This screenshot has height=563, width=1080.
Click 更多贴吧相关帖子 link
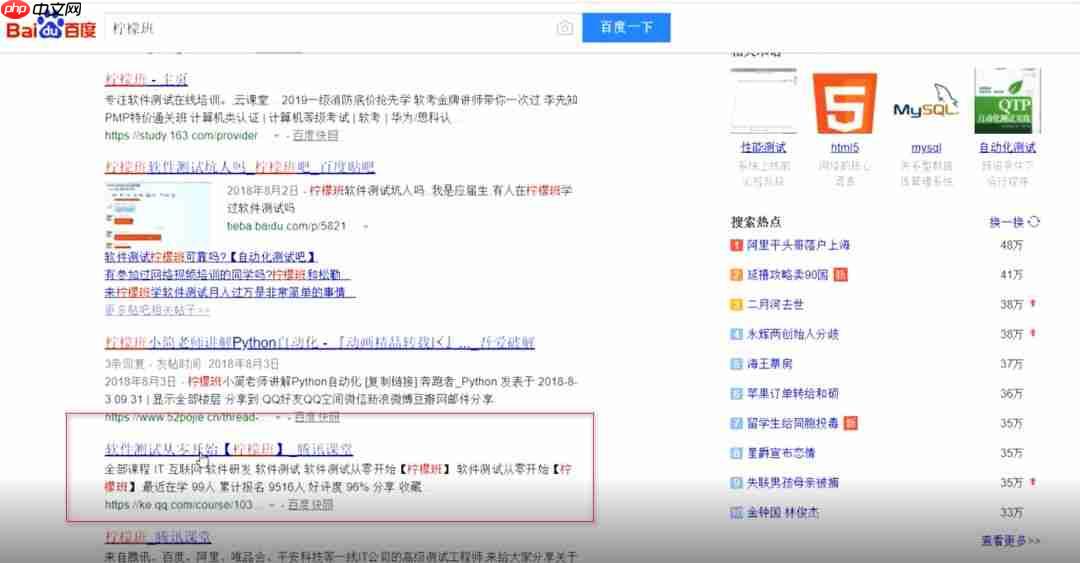(157, 310)
